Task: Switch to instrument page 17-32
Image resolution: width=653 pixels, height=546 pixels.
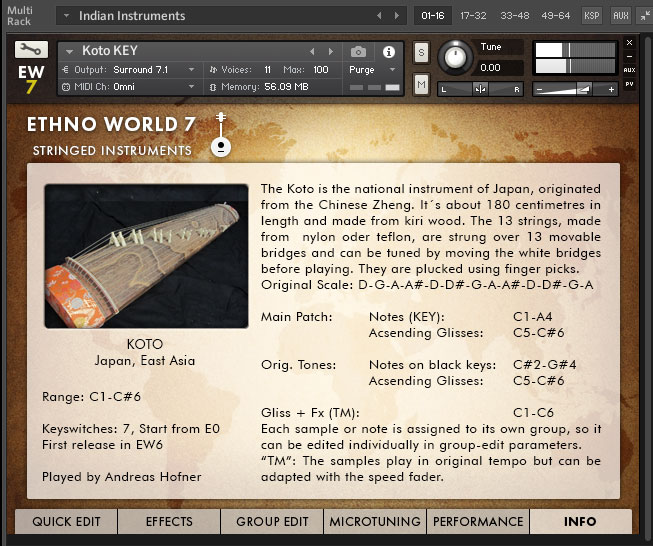Action: point(473,16)
